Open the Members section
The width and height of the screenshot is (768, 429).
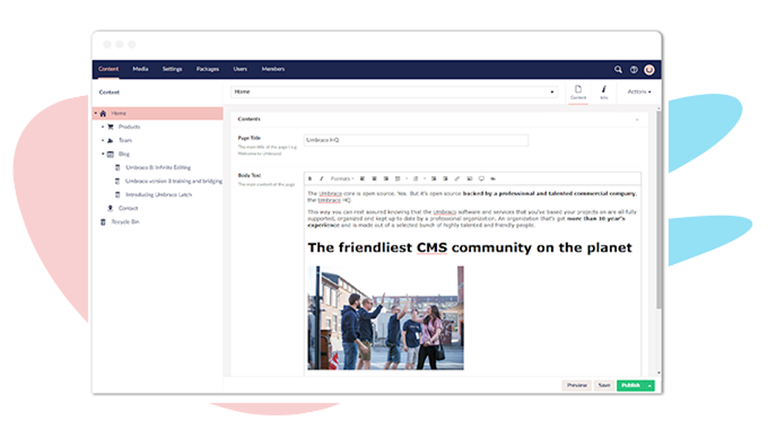[273, 69]
